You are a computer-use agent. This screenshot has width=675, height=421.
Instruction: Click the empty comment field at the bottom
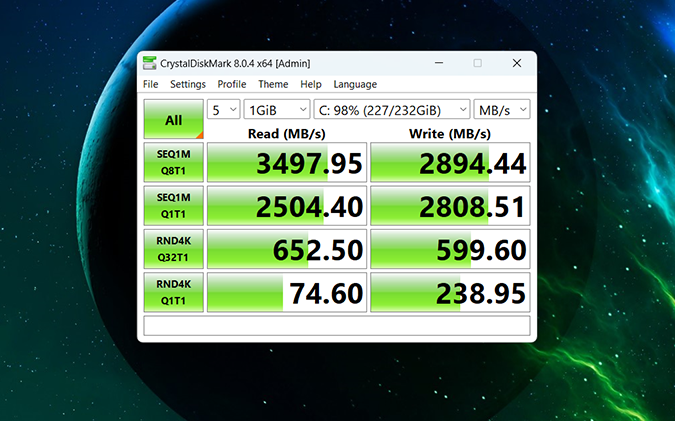(x=337, y=325)
